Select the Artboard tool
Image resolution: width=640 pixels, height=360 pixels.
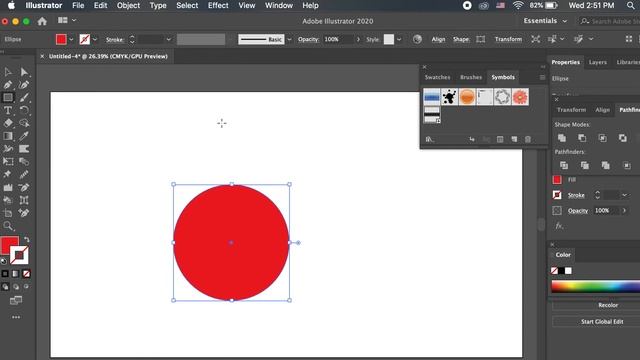pos(8,213)
